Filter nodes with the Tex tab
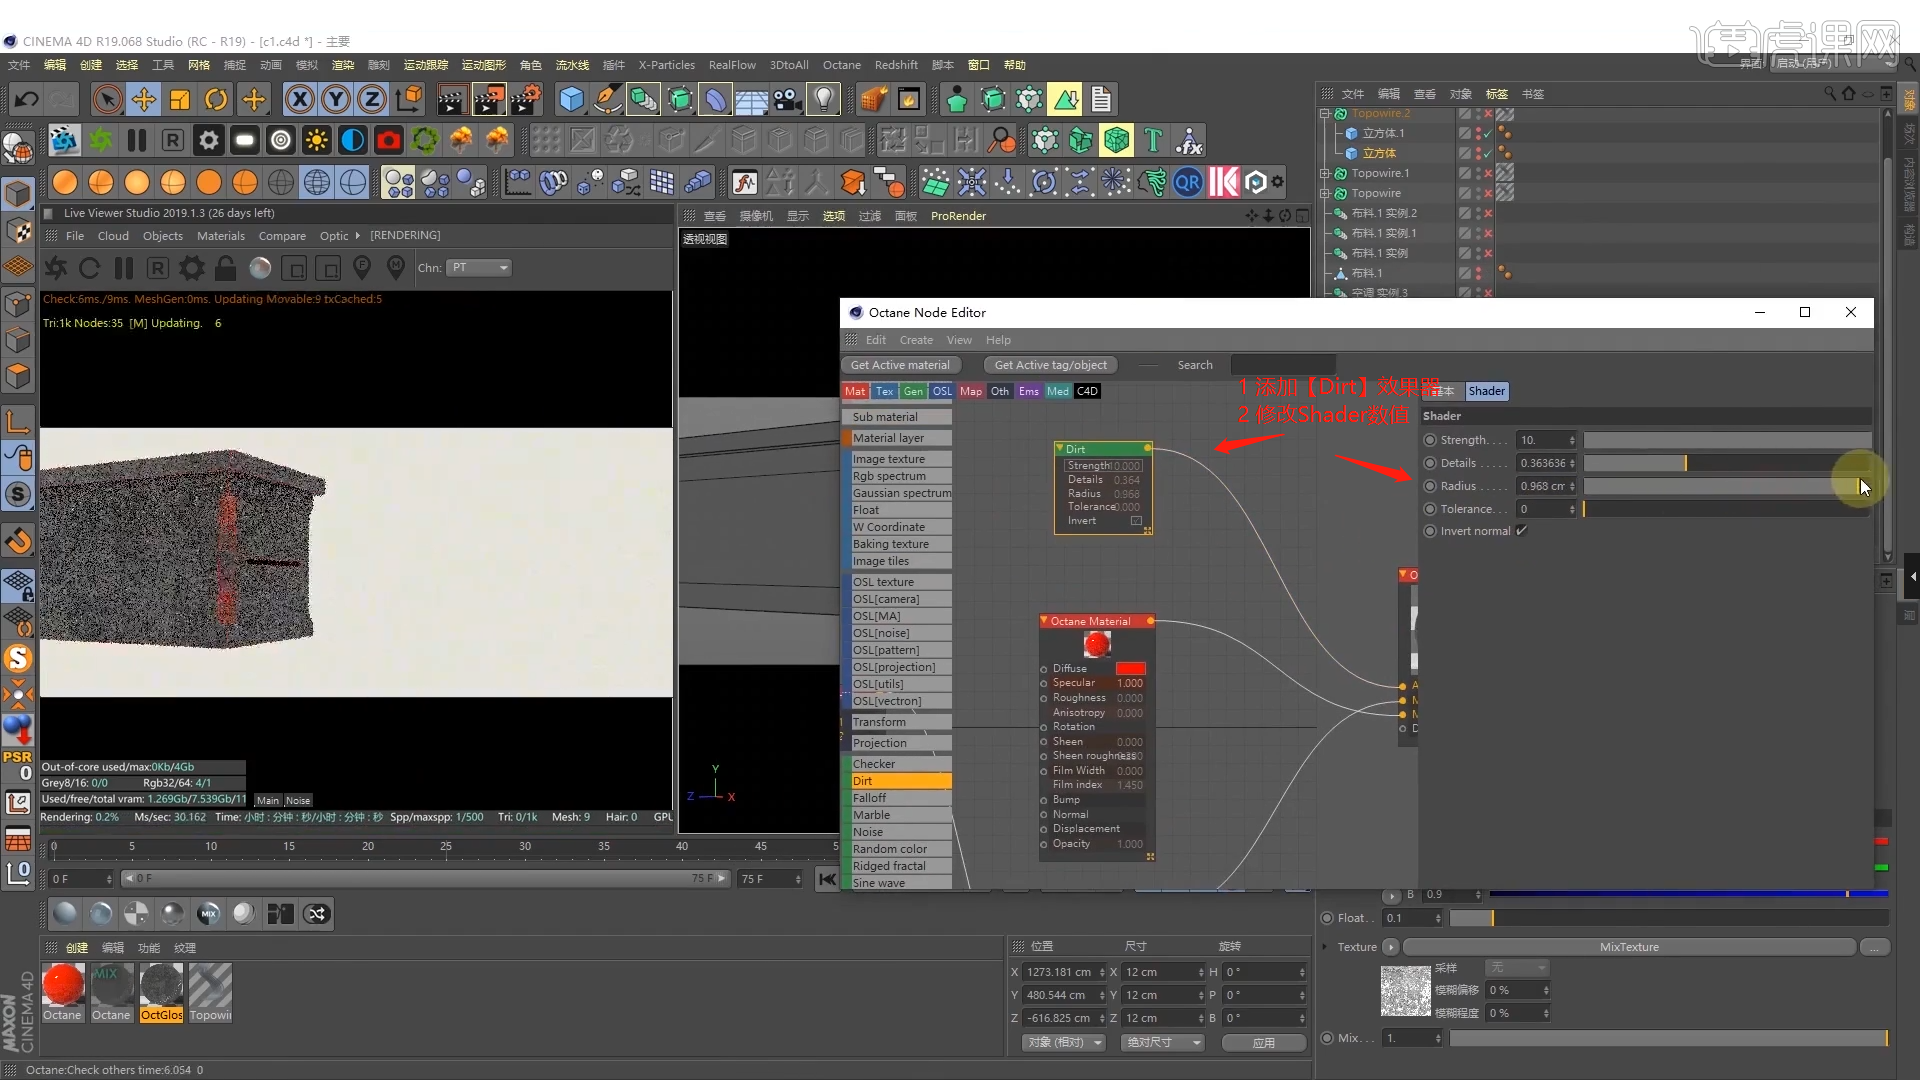This screenshot has width=1920, height=1080. 884,391
